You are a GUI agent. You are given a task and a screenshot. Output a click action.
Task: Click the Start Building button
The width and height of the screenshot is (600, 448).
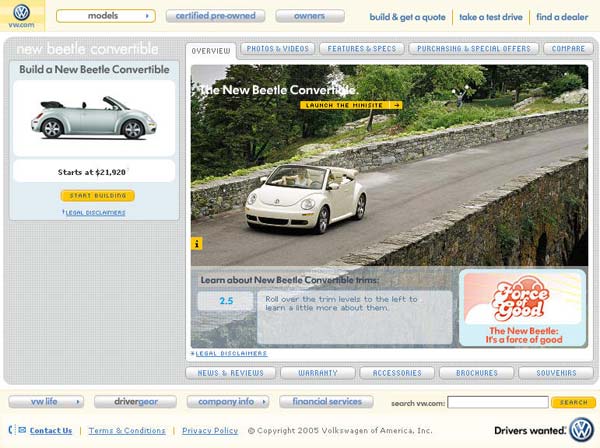click(x=98, y=195)
